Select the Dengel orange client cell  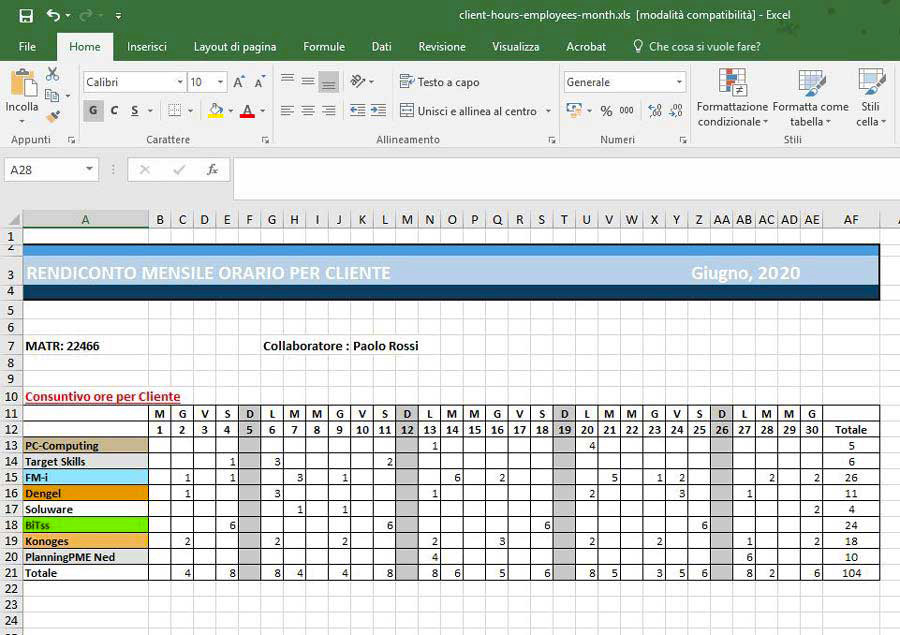[x=86, y=493]
